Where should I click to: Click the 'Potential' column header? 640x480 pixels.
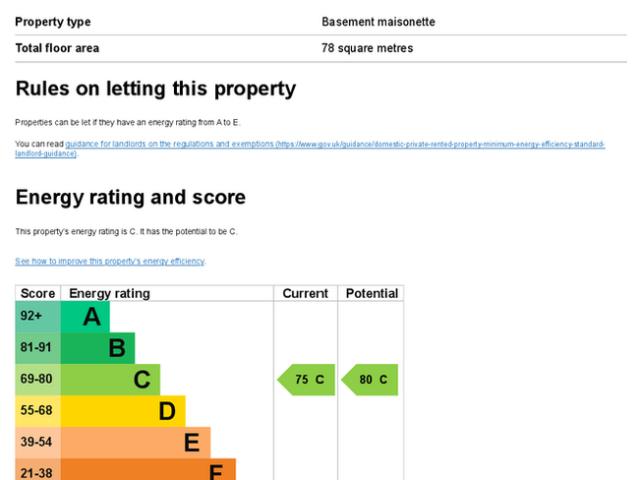tap(371, 293)
